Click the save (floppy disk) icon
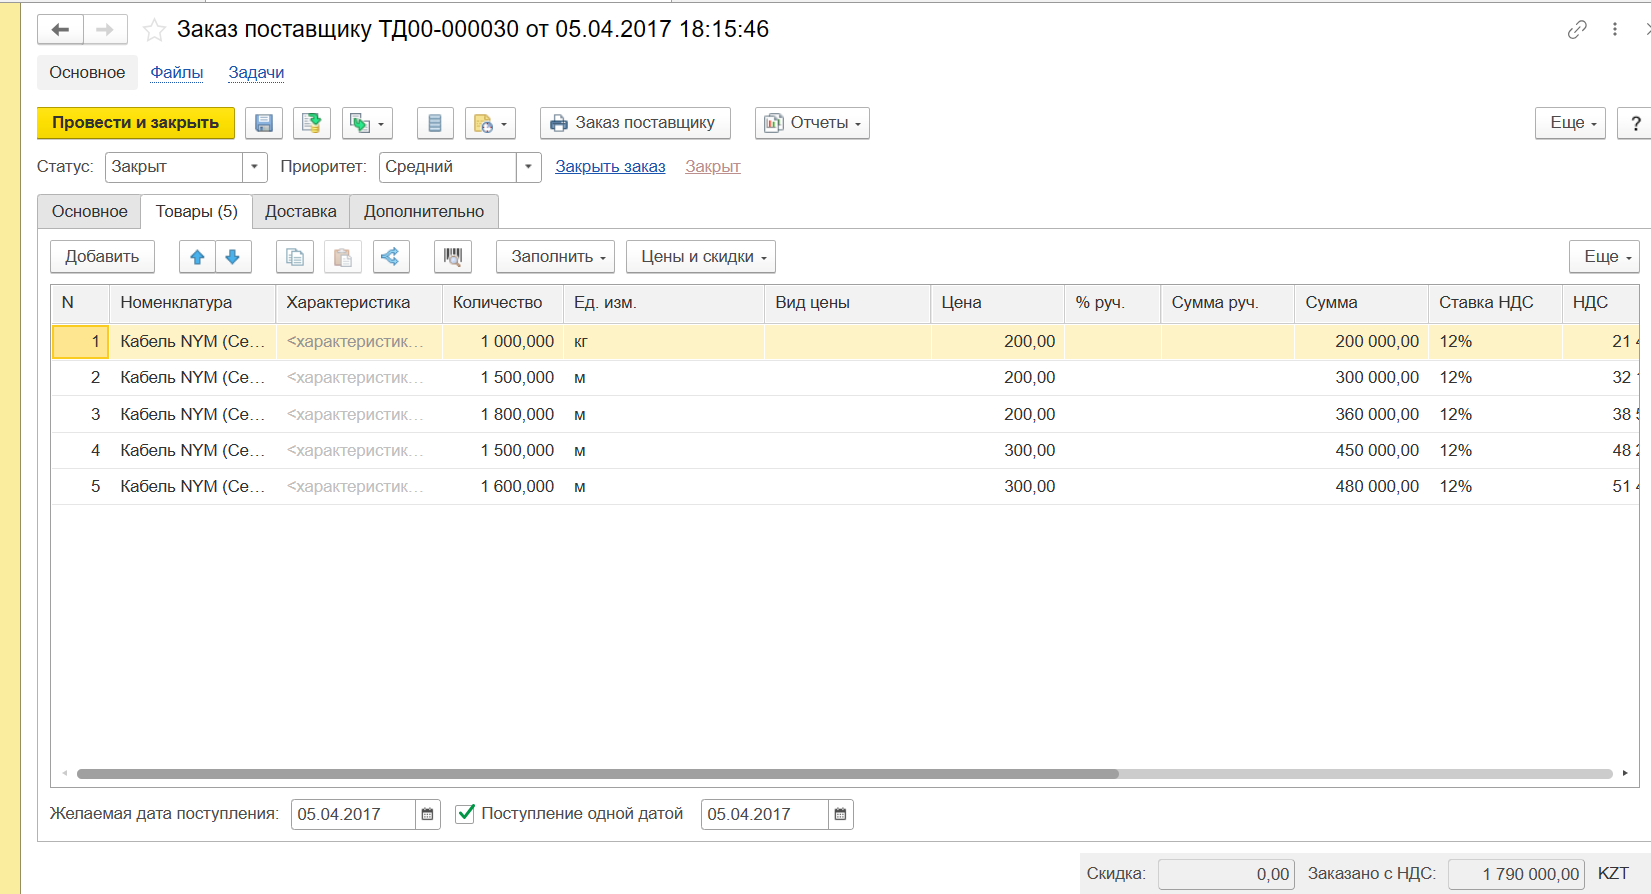 pos(264,123)
